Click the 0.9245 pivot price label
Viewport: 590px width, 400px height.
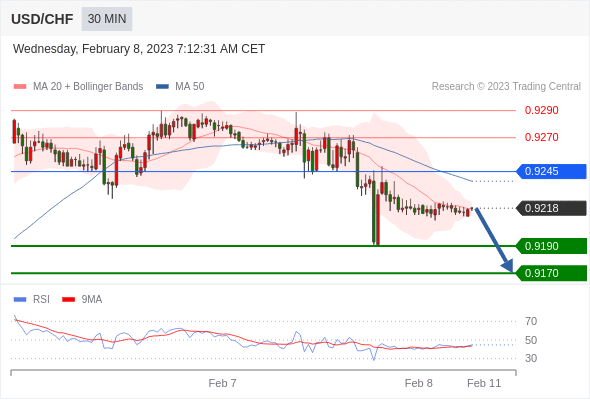(552, 172)
